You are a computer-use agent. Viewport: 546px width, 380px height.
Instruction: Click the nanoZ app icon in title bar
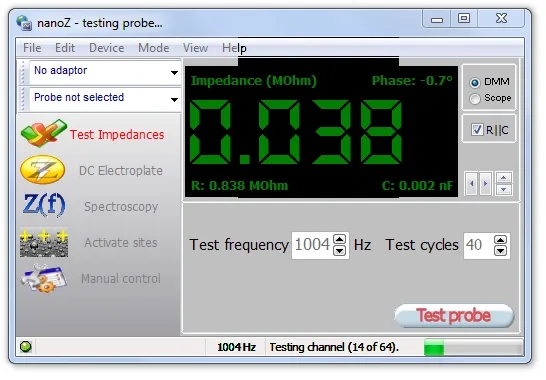24,23
